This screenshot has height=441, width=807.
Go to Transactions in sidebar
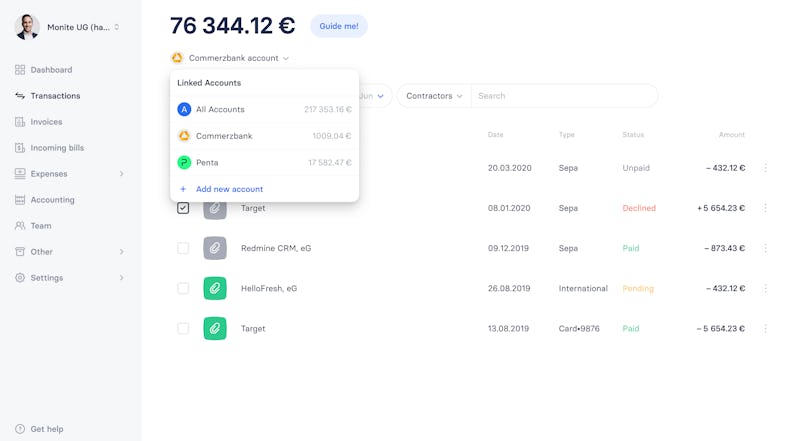(x=55, y=96)
